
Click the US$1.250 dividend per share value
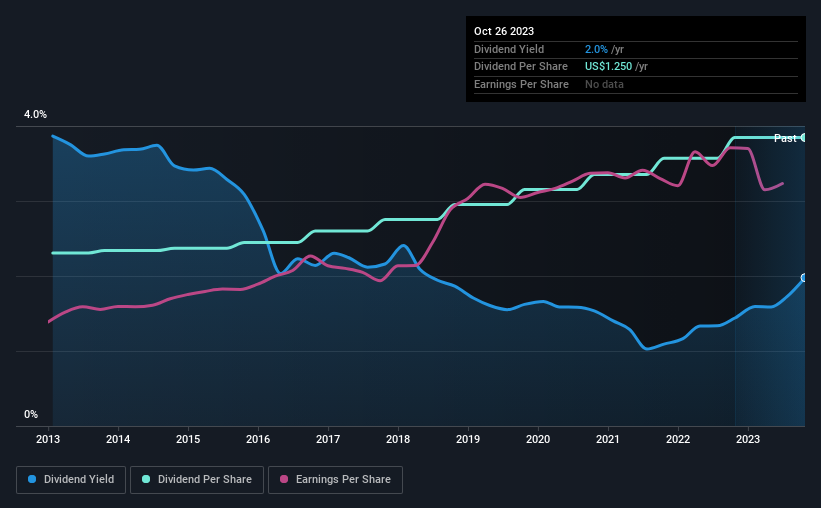pyautogui.click(x=608, y=67)
